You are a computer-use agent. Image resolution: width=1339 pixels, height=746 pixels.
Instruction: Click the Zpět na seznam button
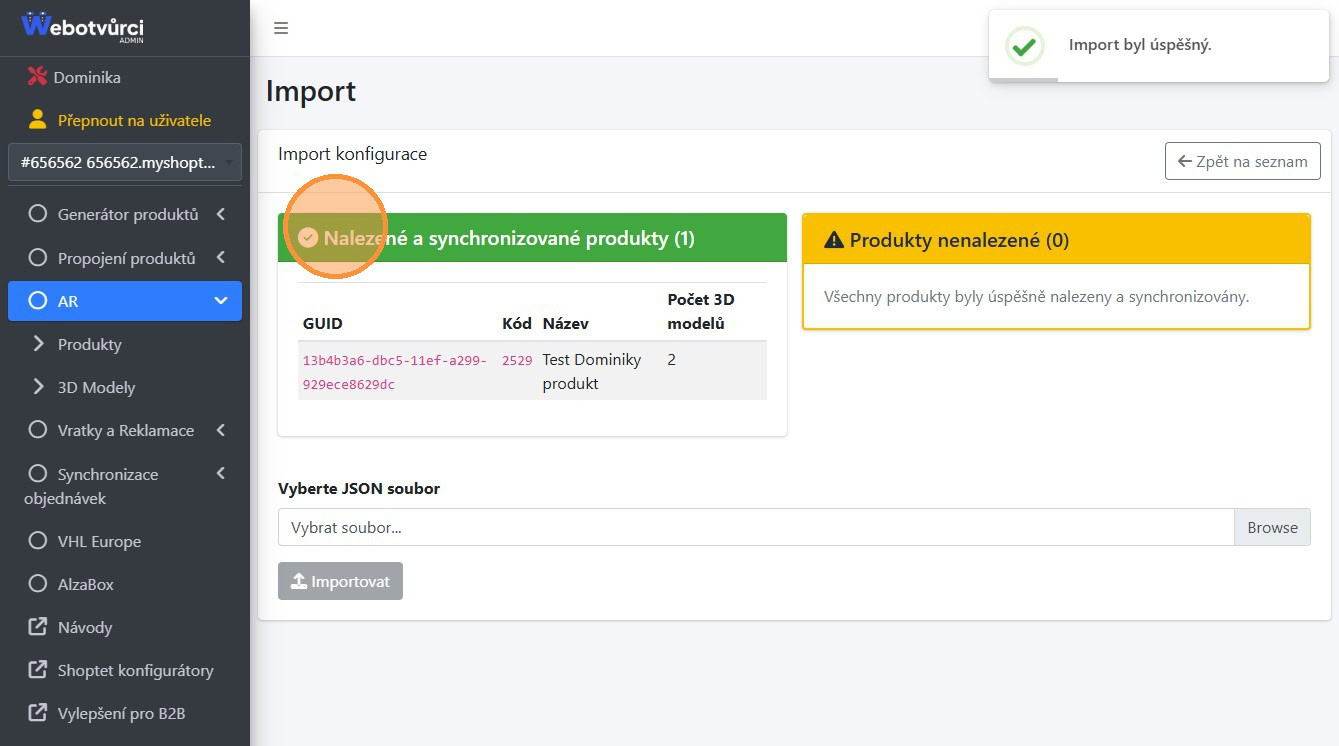tap(1242, 161)
